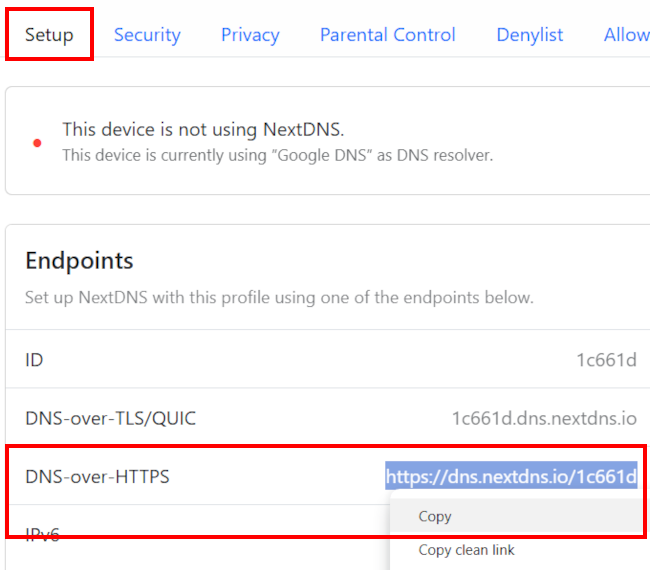Click the DNS-over-TLS/QUIC label

pos(111,418)
